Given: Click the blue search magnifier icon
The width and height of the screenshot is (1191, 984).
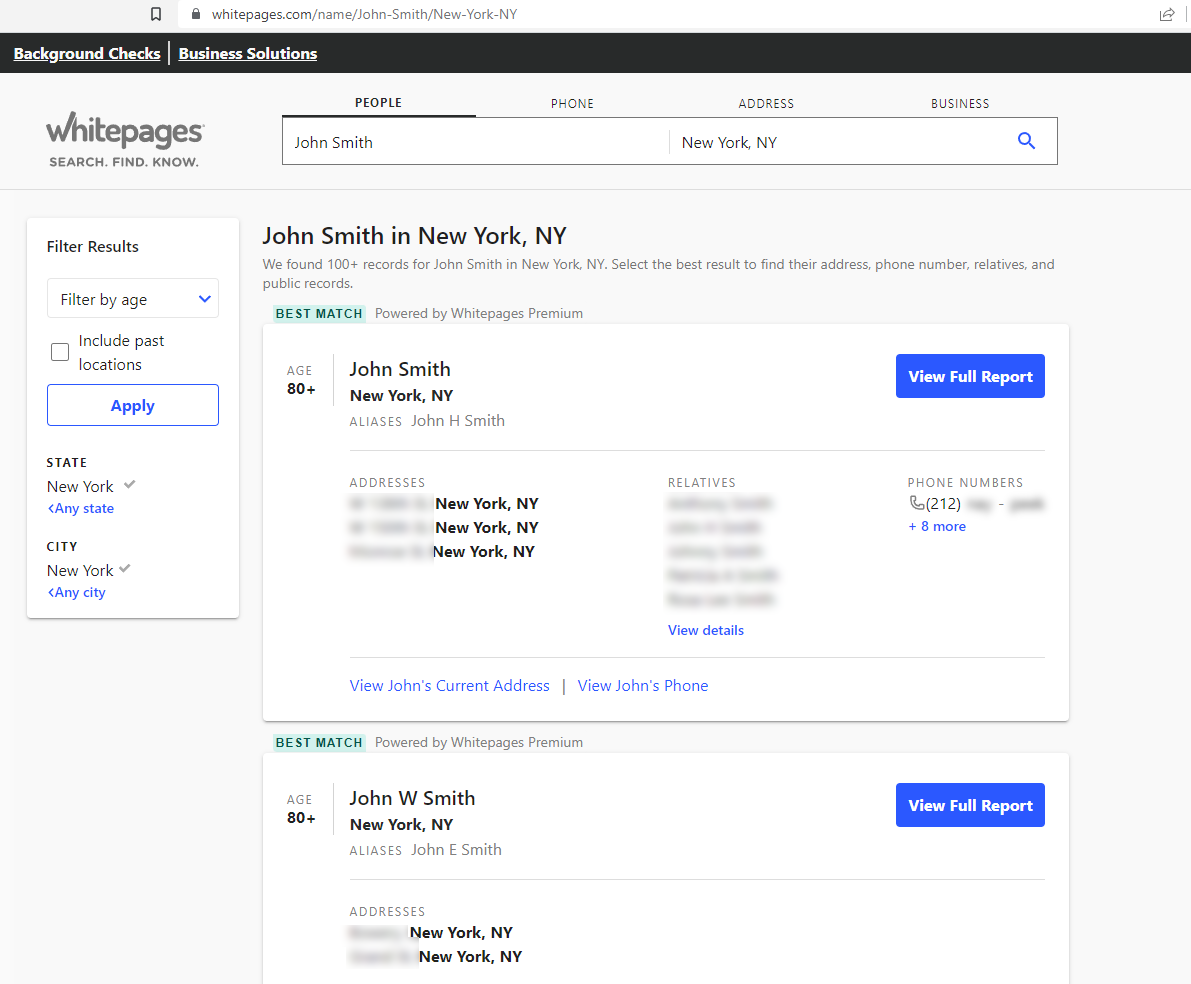Looking at the screenshot, I should pyautogui.click(x=1026, y=141).
